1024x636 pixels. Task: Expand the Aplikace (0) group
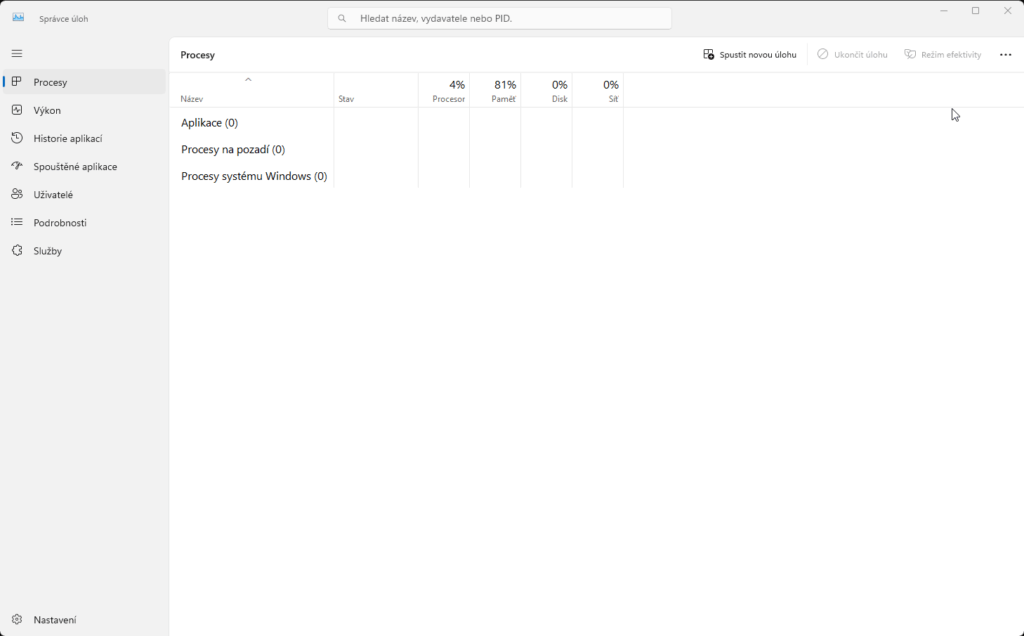click(x=209, y=123)
